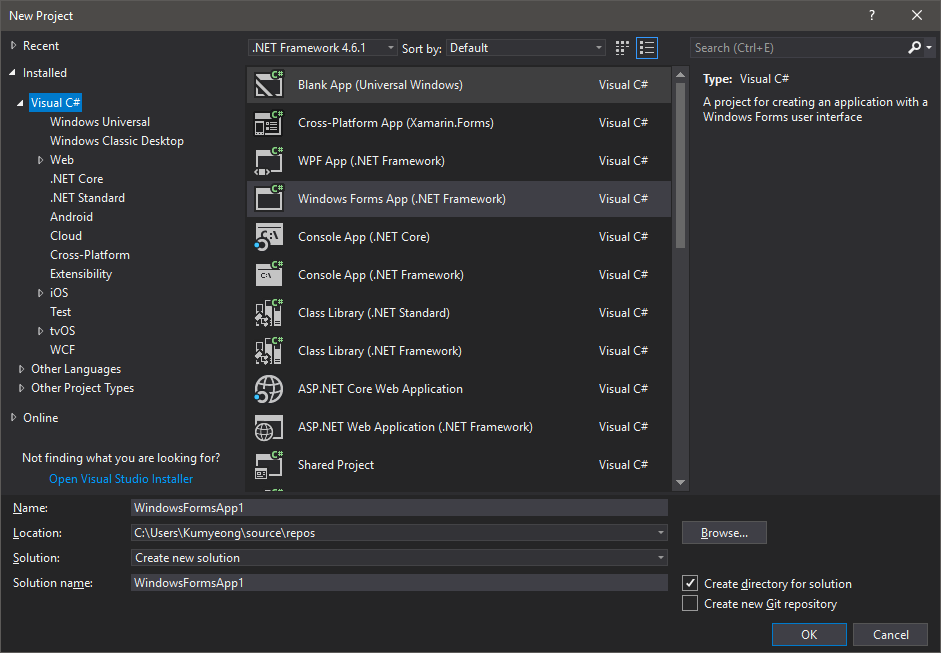Select the .NET Standard category
This screenshot has width=941, height=653.
tap(88, 198)
